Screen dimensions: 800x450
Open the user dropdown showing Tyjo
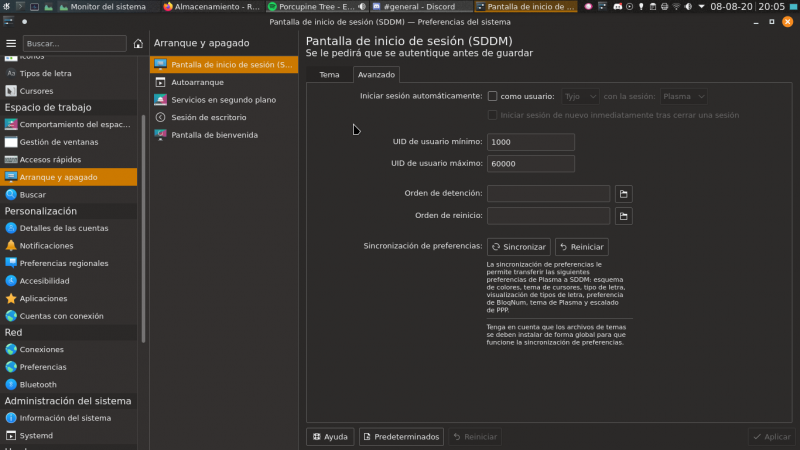coord(580,96)
